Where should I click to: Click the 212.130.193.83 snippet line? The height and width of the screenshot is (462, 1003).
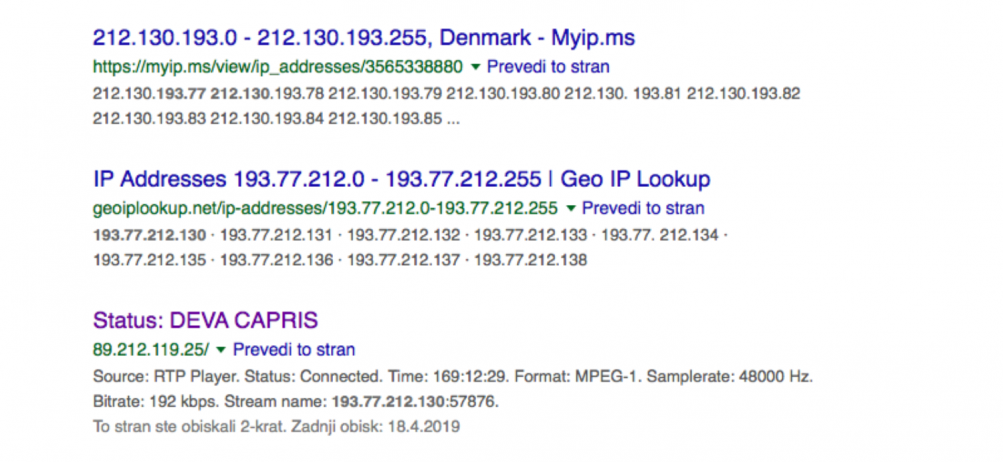(276, 119)
